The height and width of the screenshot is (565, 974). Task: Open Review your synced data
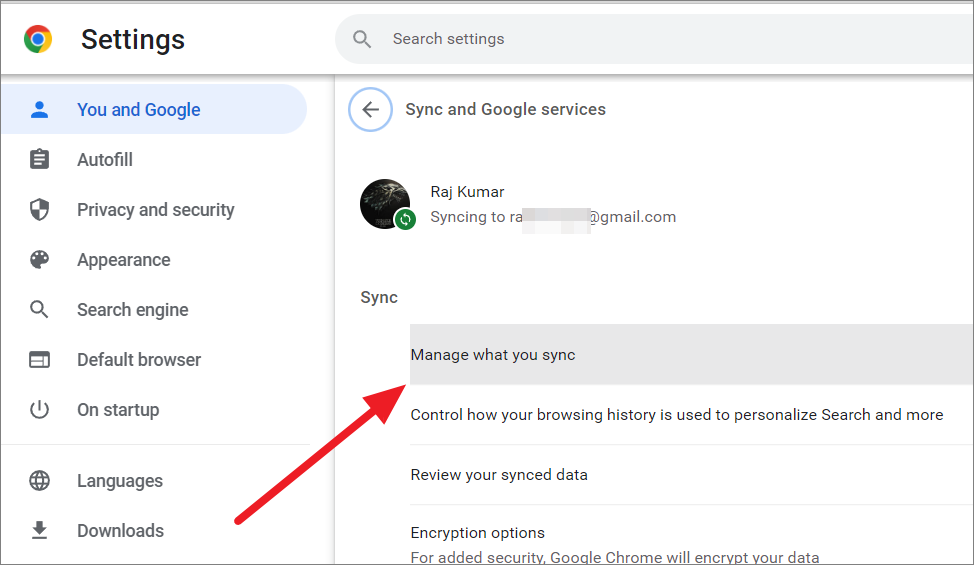[x=691, y=475]
